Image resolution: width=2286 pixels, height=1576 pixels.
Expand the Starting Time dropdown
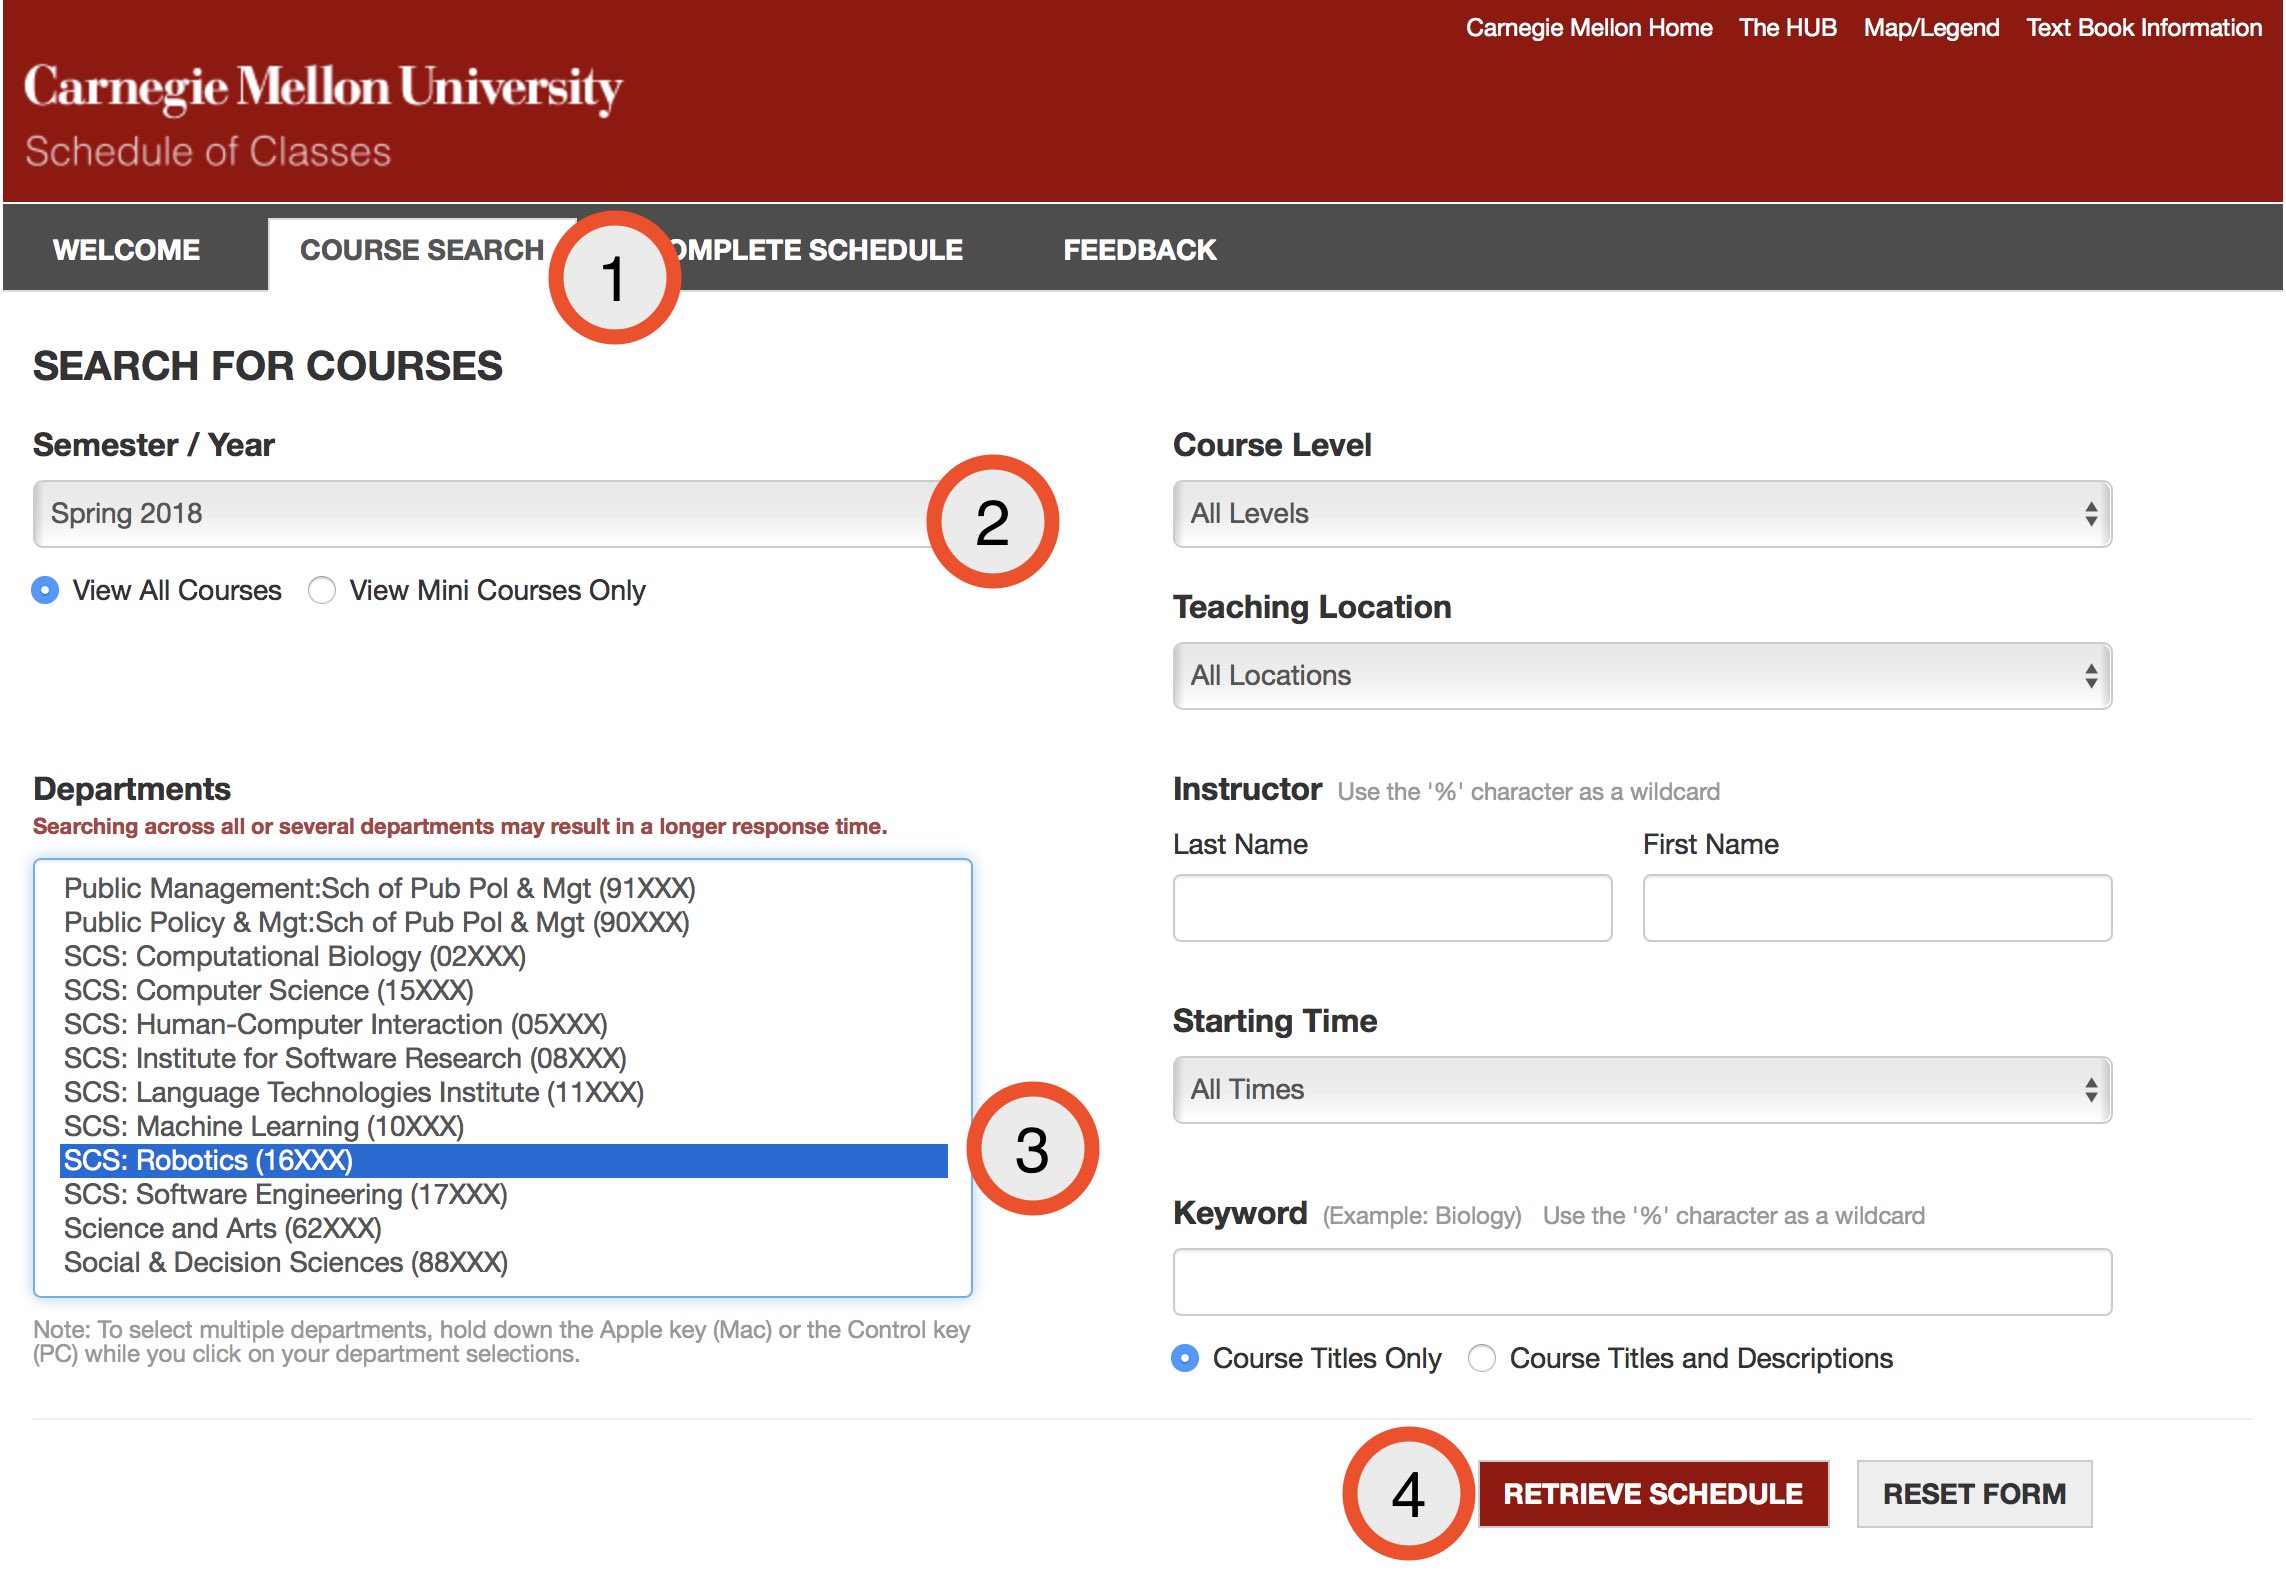pos(1641,1090)
